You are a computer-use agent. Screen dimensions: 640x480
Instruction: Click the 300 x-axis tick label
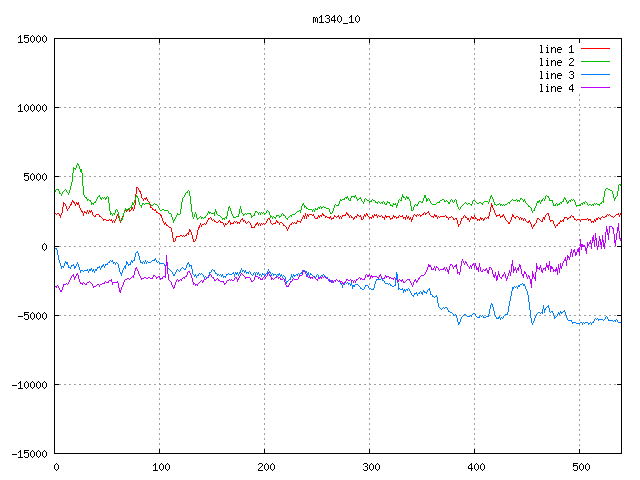pos(370,467)
